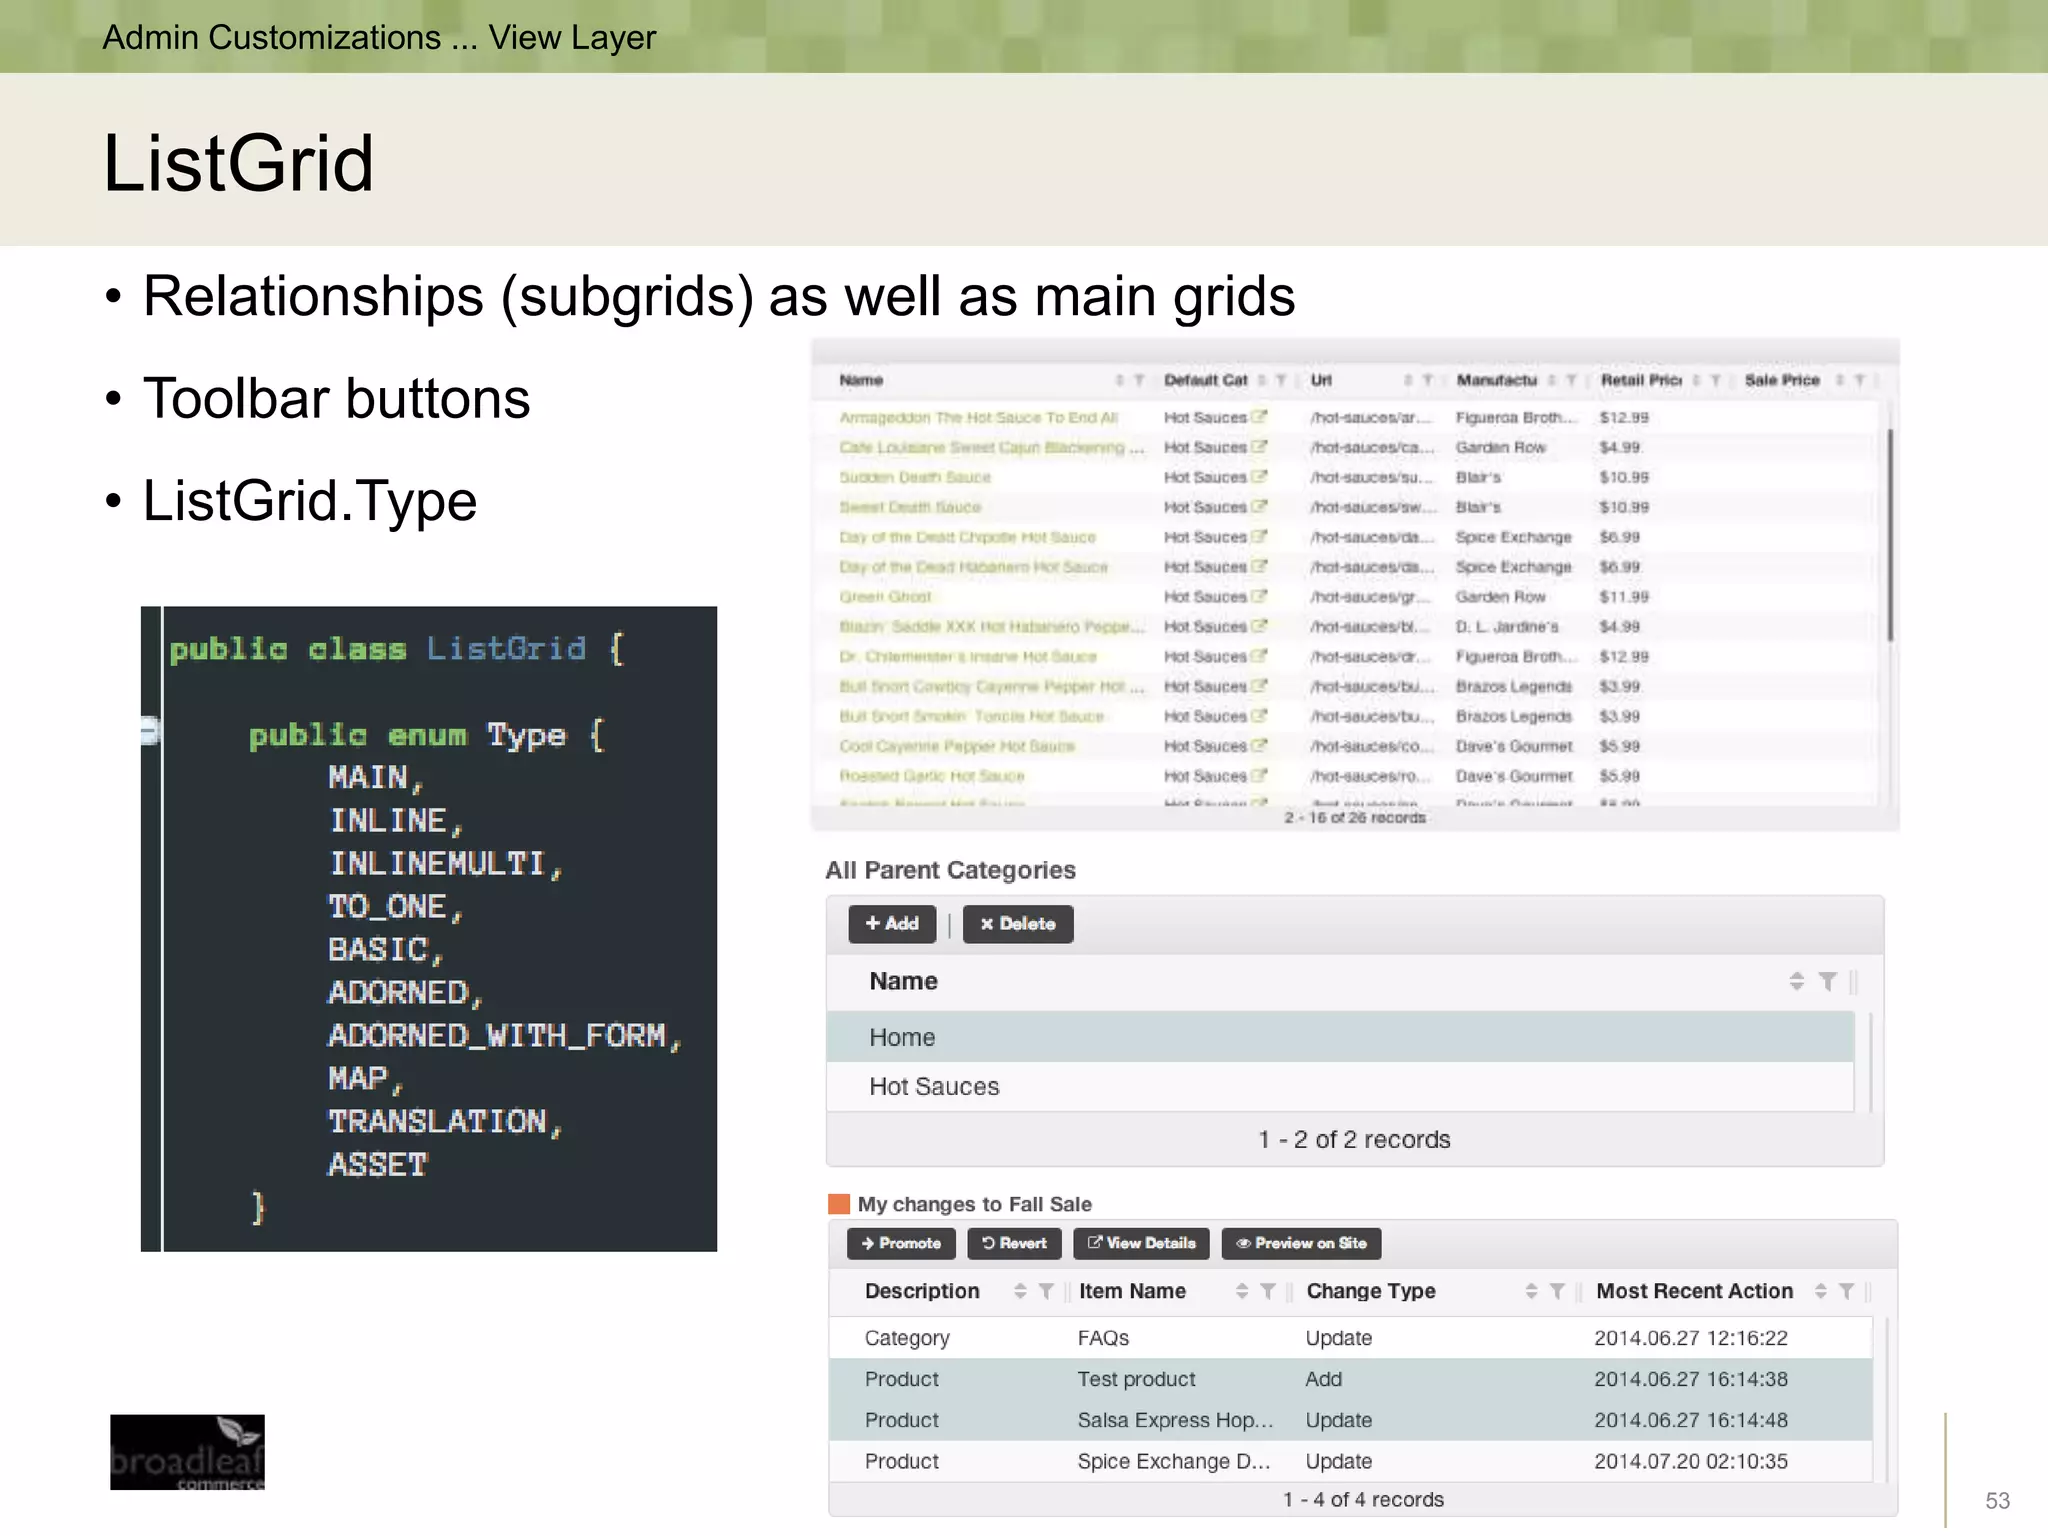The width and height of the screenshot is (2048, 1536).
Task: Click the Revert button in Fall Sale changes
Action: point(1014,1243)
